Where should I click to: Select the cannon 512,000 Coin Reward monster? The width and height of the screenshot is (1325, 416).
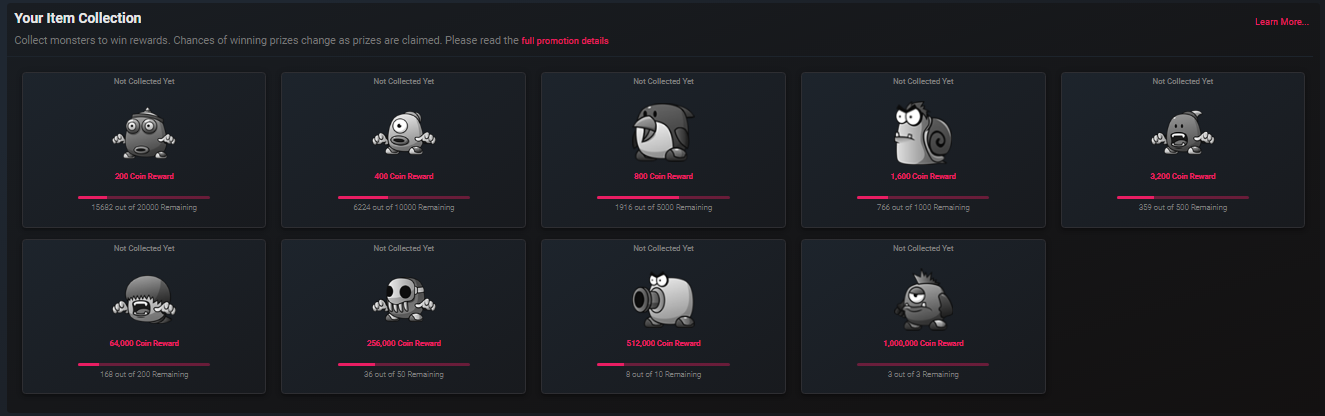coord(663,300)
